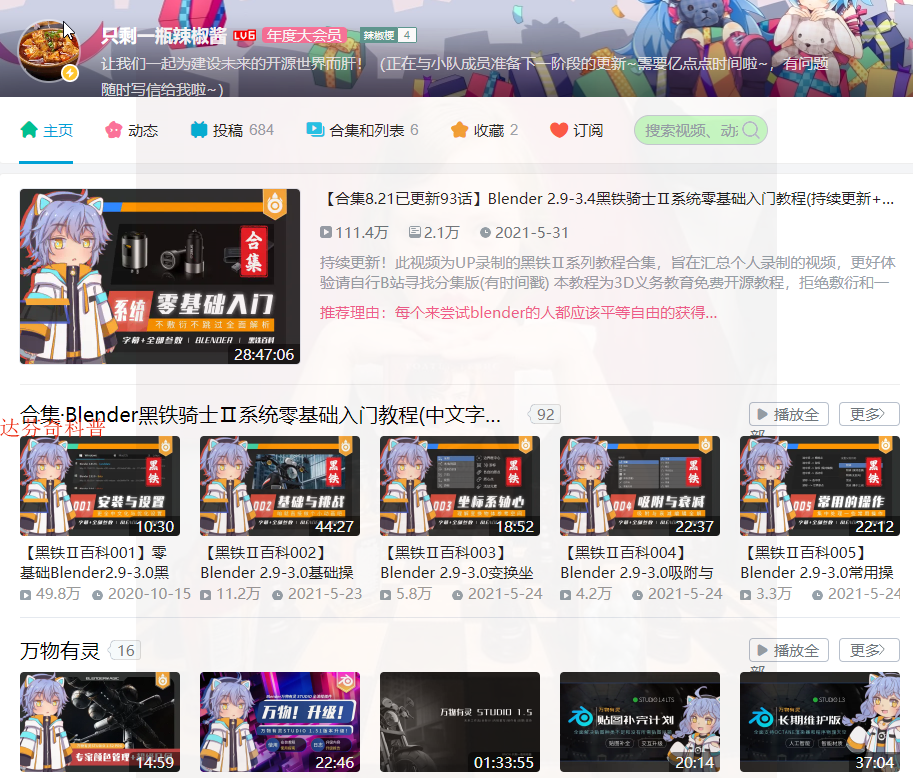Click the pink 动态 icon

click(x=114, y=130)
